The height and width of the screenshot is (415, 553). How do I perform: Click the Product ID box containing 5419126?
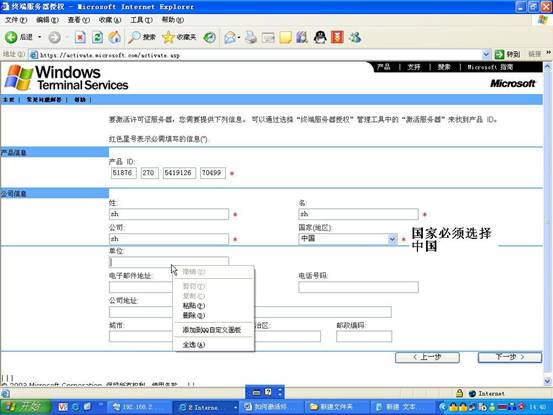(x=179, y=173)
